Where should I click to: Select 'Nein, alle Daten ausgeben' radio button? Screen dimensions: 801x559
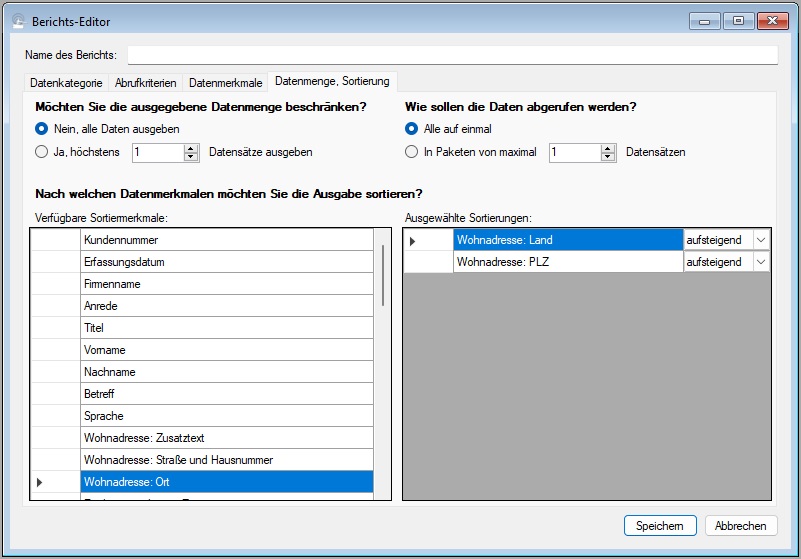42,129
